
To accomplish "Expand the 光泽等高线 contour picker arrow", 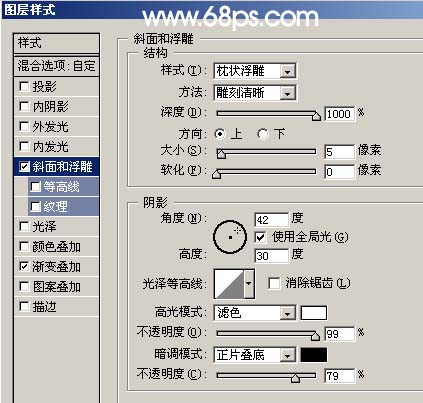I will (x=249, y=284).
